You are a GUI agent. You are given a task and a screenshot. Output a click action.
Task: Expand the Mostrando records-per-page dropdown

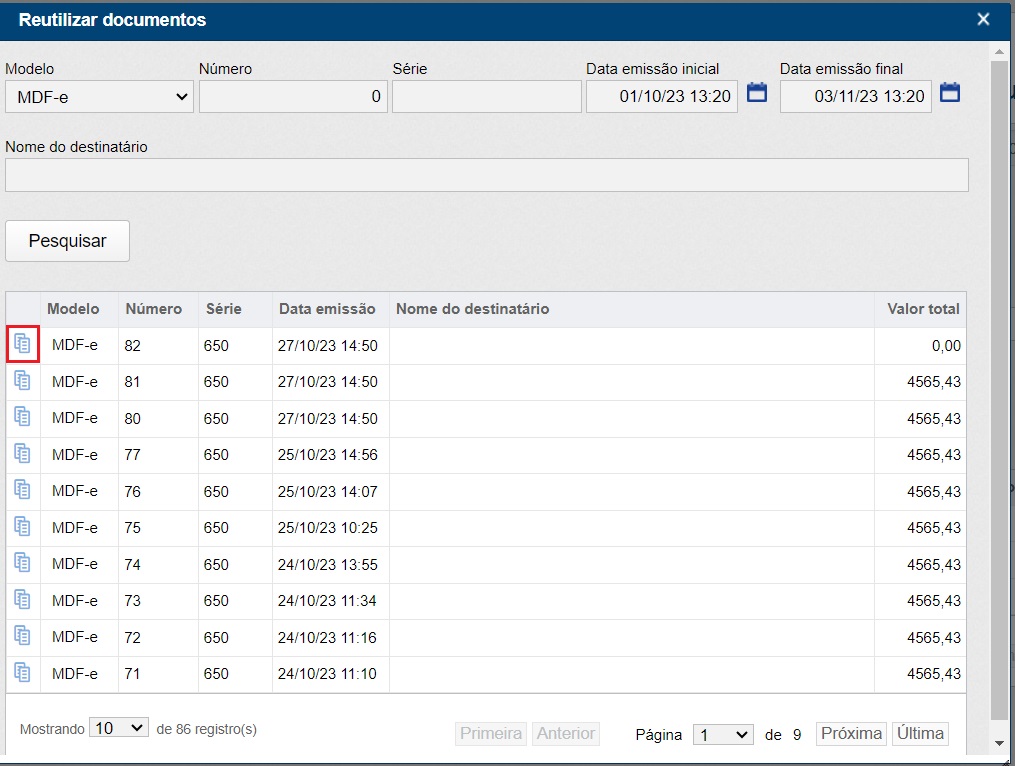tap(118, 728)
